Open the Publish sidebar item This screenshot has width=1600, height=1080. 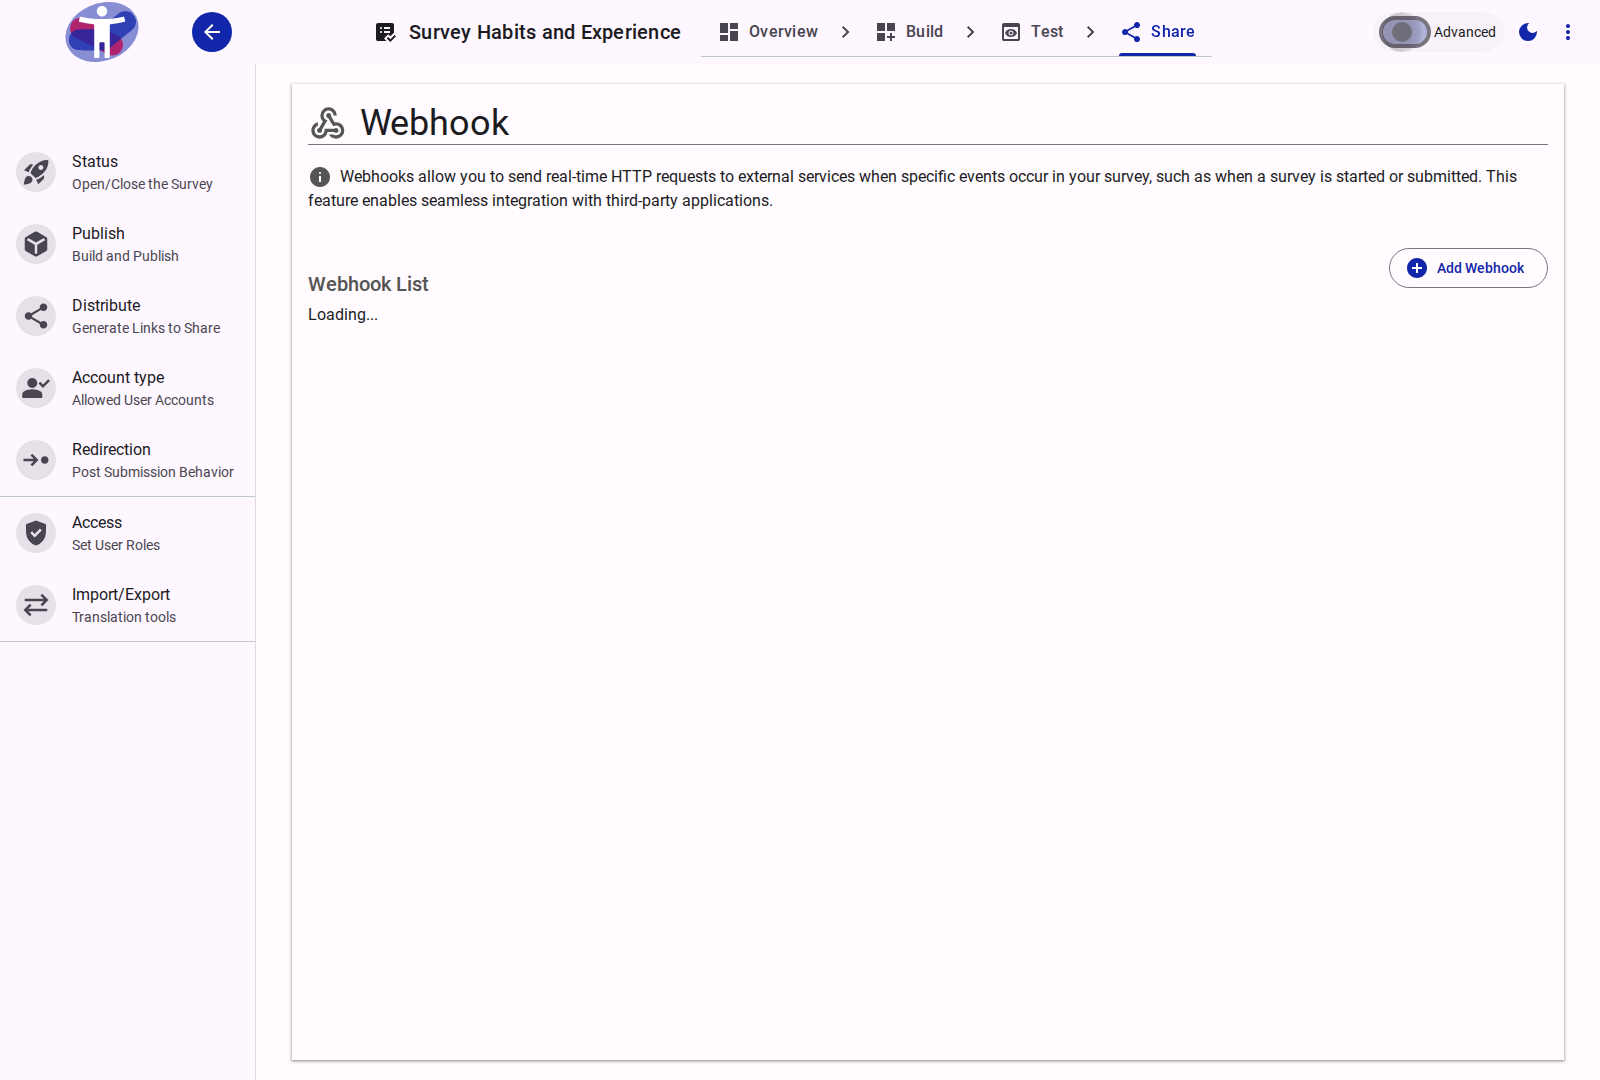128,244
